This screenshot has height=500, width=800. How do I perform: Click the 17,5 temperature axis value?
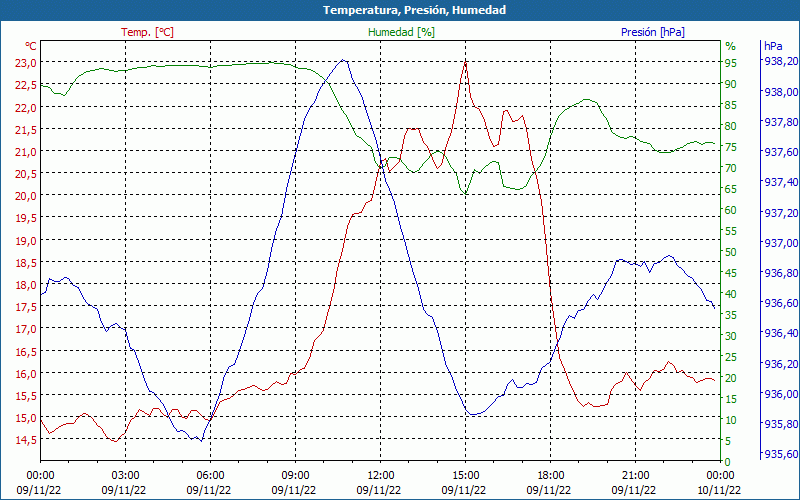click(26, 307)
